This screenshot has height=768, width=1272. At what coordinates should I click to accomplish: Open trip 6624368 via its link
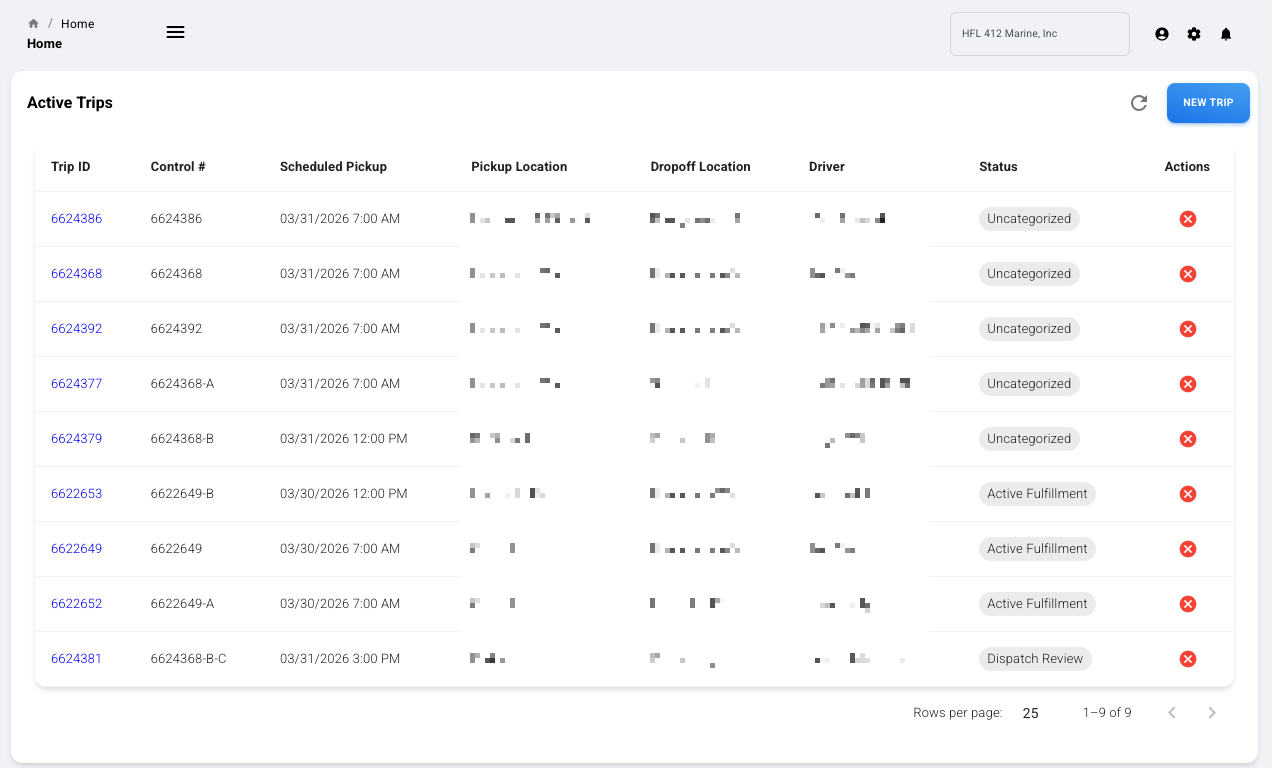(76, 273)
